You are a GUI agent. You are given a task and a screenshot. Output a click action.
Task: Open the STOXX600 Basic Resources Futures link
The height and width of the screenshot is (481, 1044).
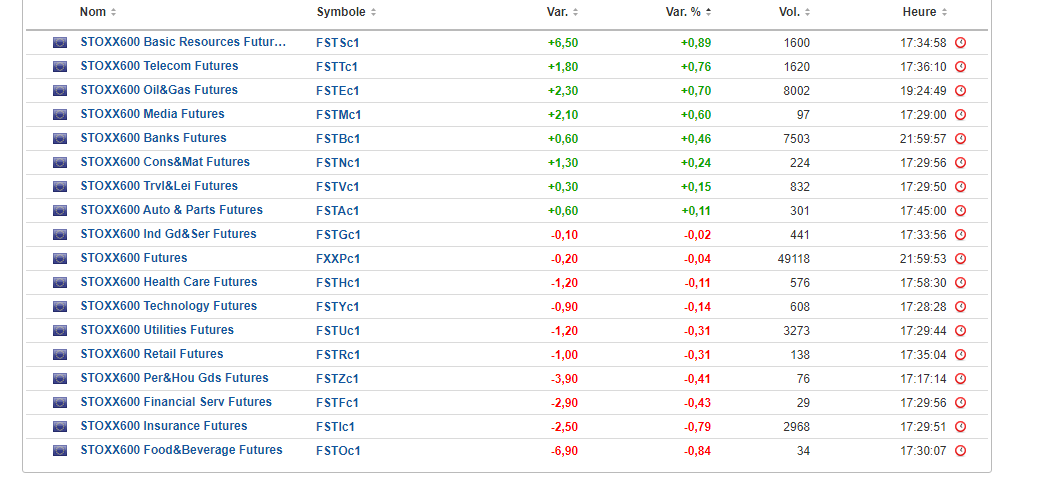pos(183,42)
